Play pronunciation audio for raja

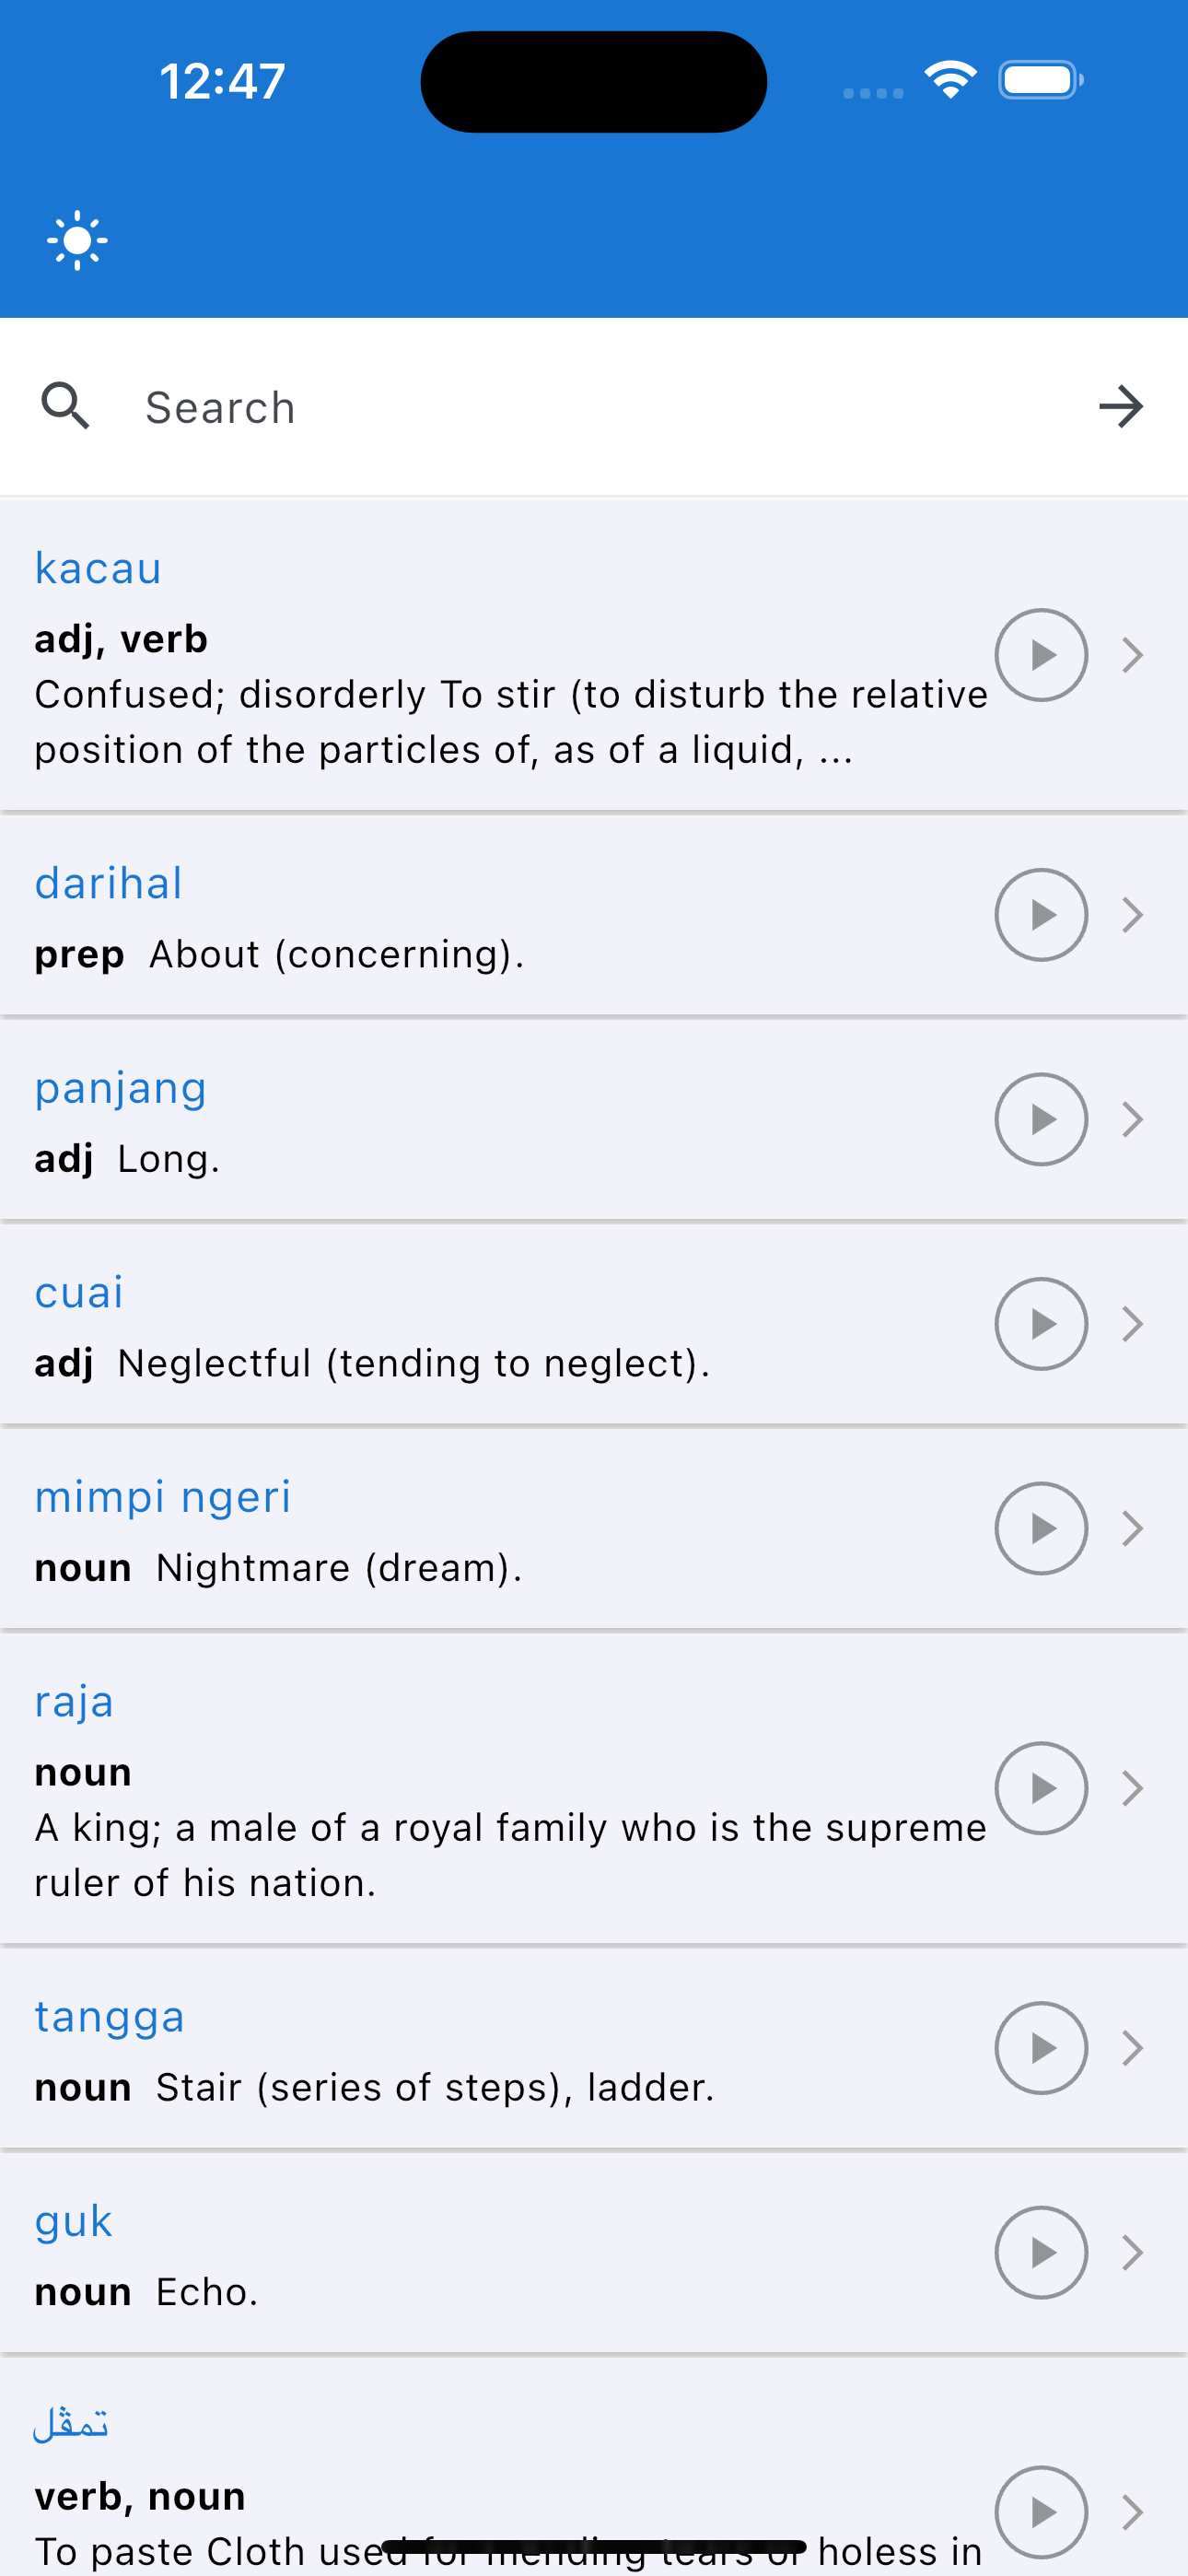click(1041, 1788)
